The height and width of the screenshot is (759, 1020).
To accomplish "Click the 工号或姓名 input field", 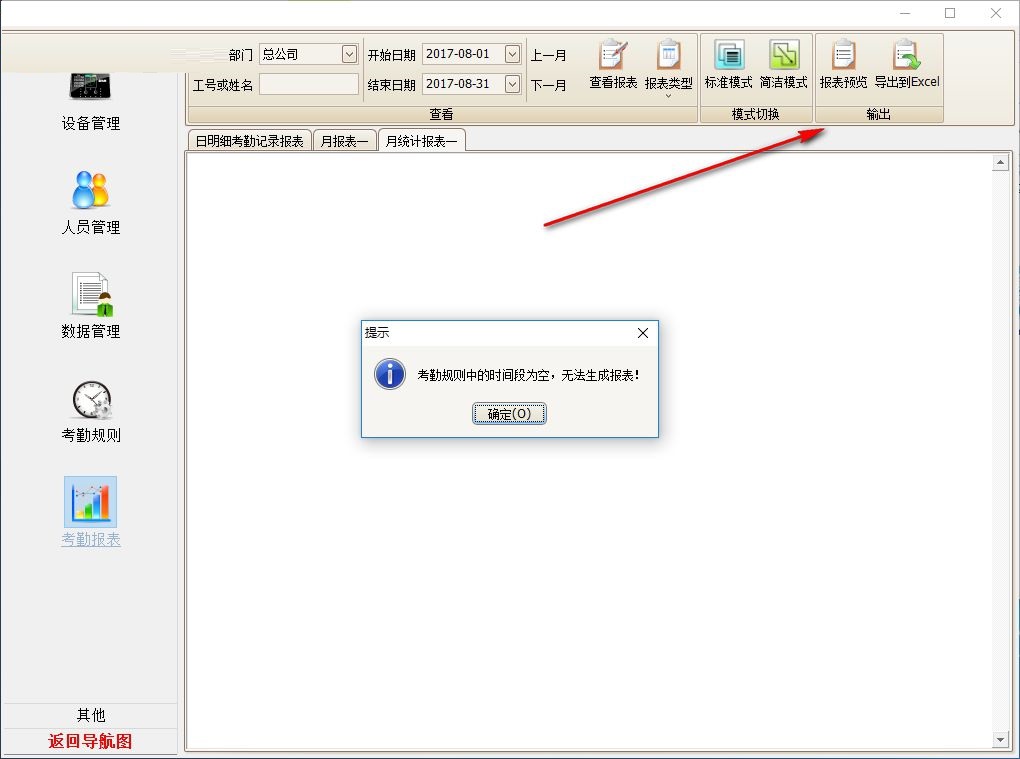I will point(309,84).
